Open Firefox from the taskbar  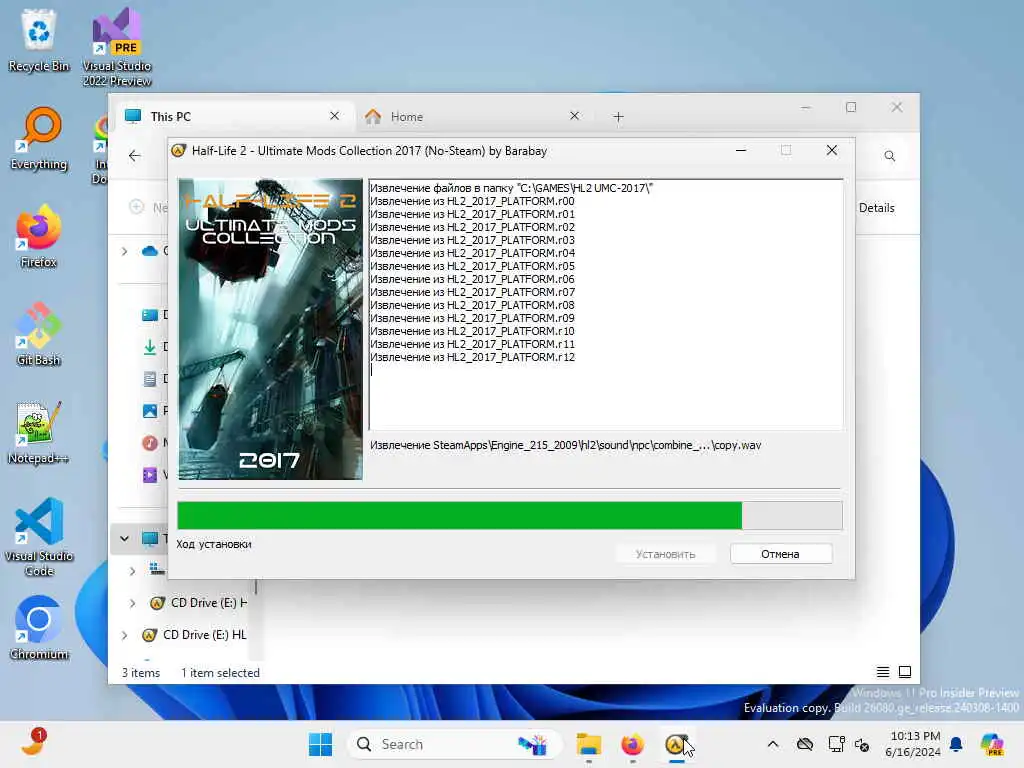click(x=632, y=744)
